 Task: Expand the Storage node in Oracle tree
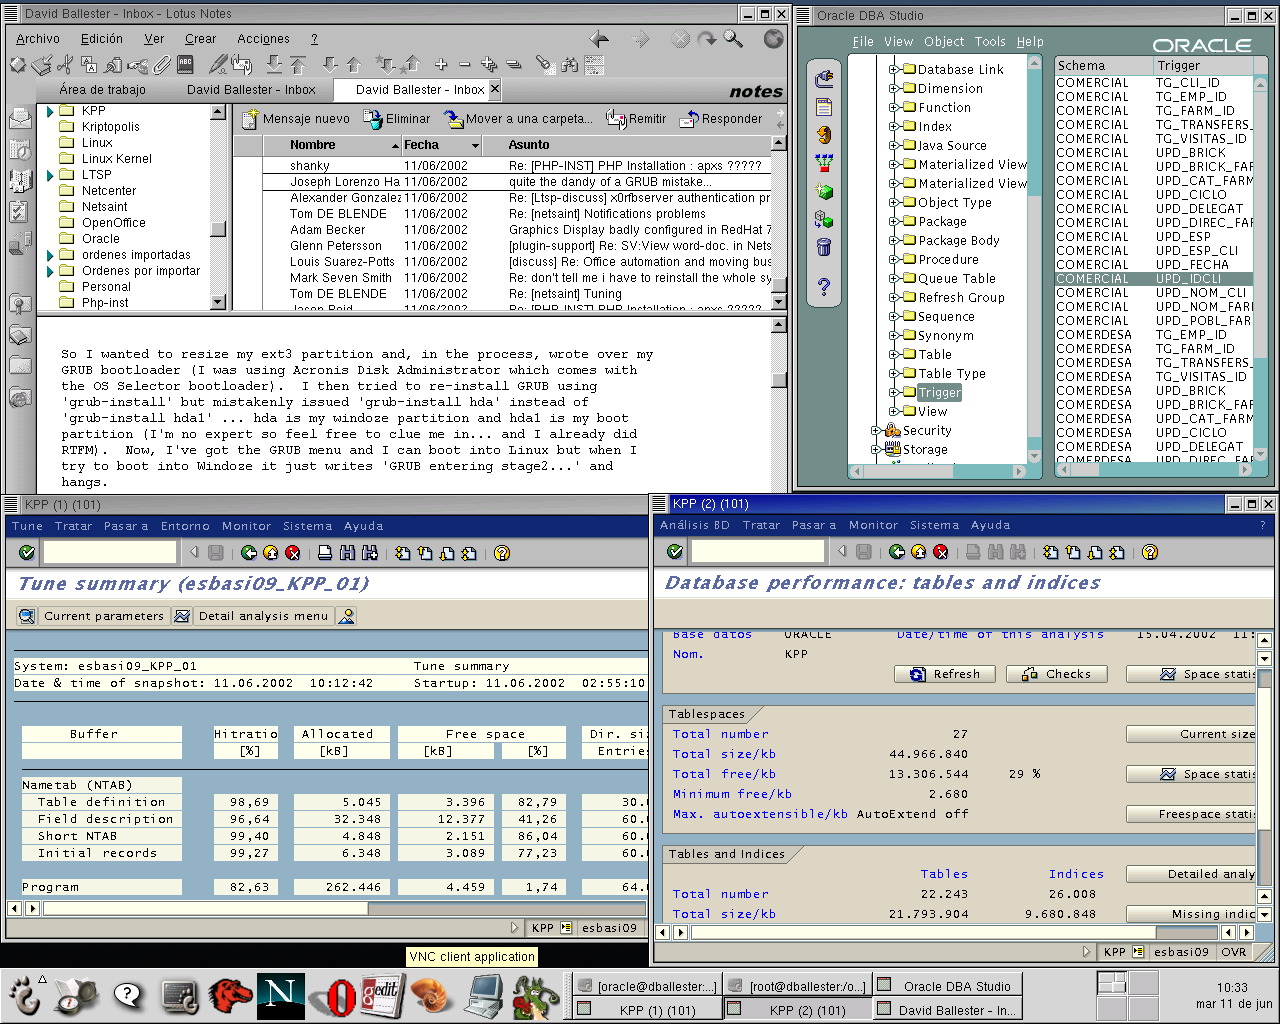point(875,449)
